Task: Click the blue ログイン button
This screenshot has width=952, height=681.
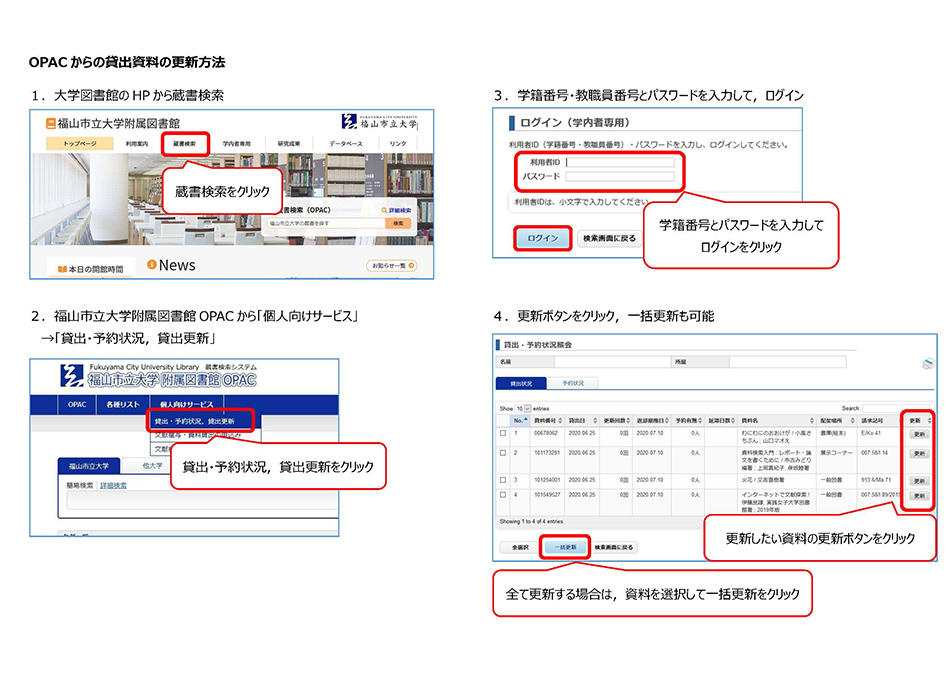Action: [x=542, y=238]
